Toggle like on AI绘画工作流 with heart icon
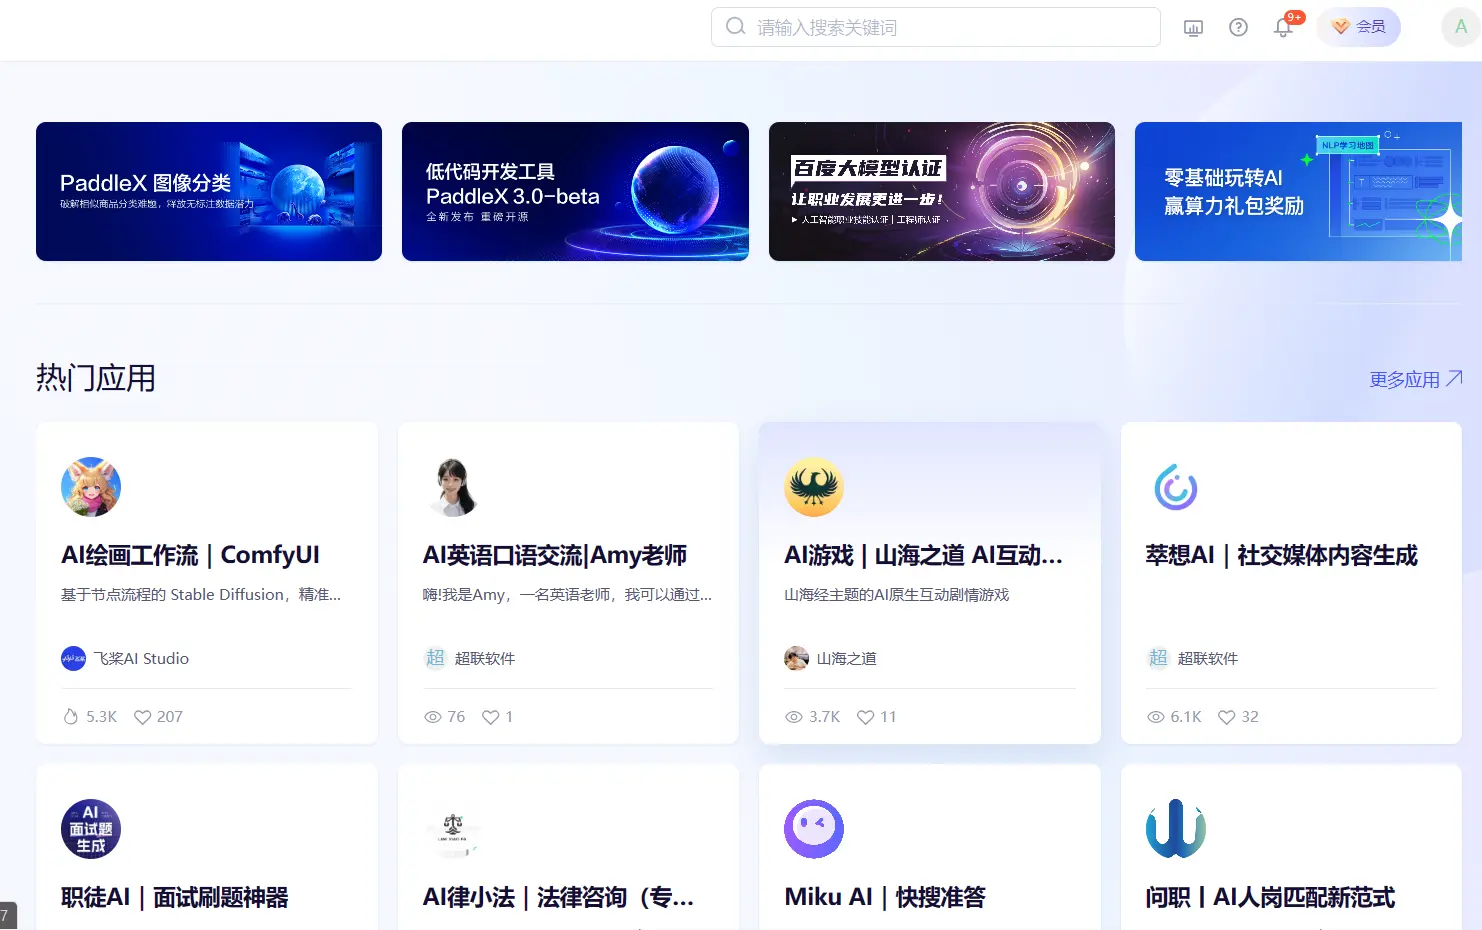This screenshot has height=930, width=1482. point(142,716)
